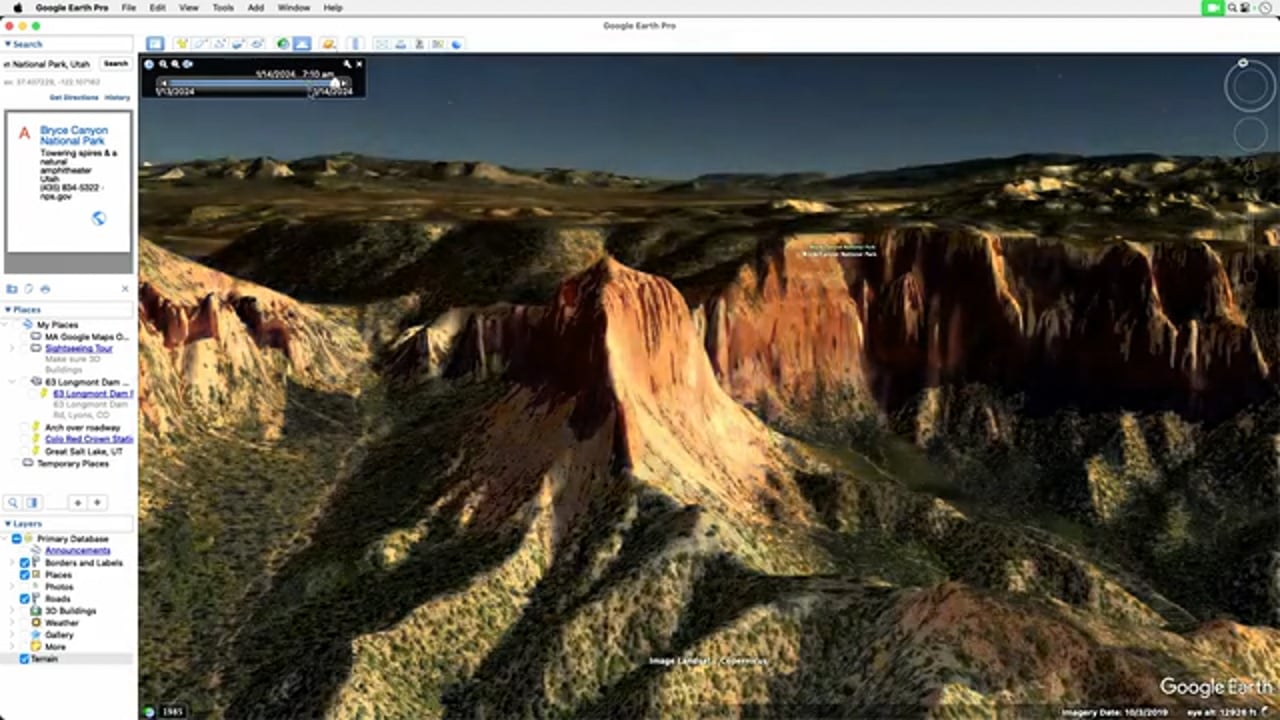1280x720 pixels.
Task: Open the Bryce Canyon National Park result link
Action: pyautogui.click(x=73, y=135)
